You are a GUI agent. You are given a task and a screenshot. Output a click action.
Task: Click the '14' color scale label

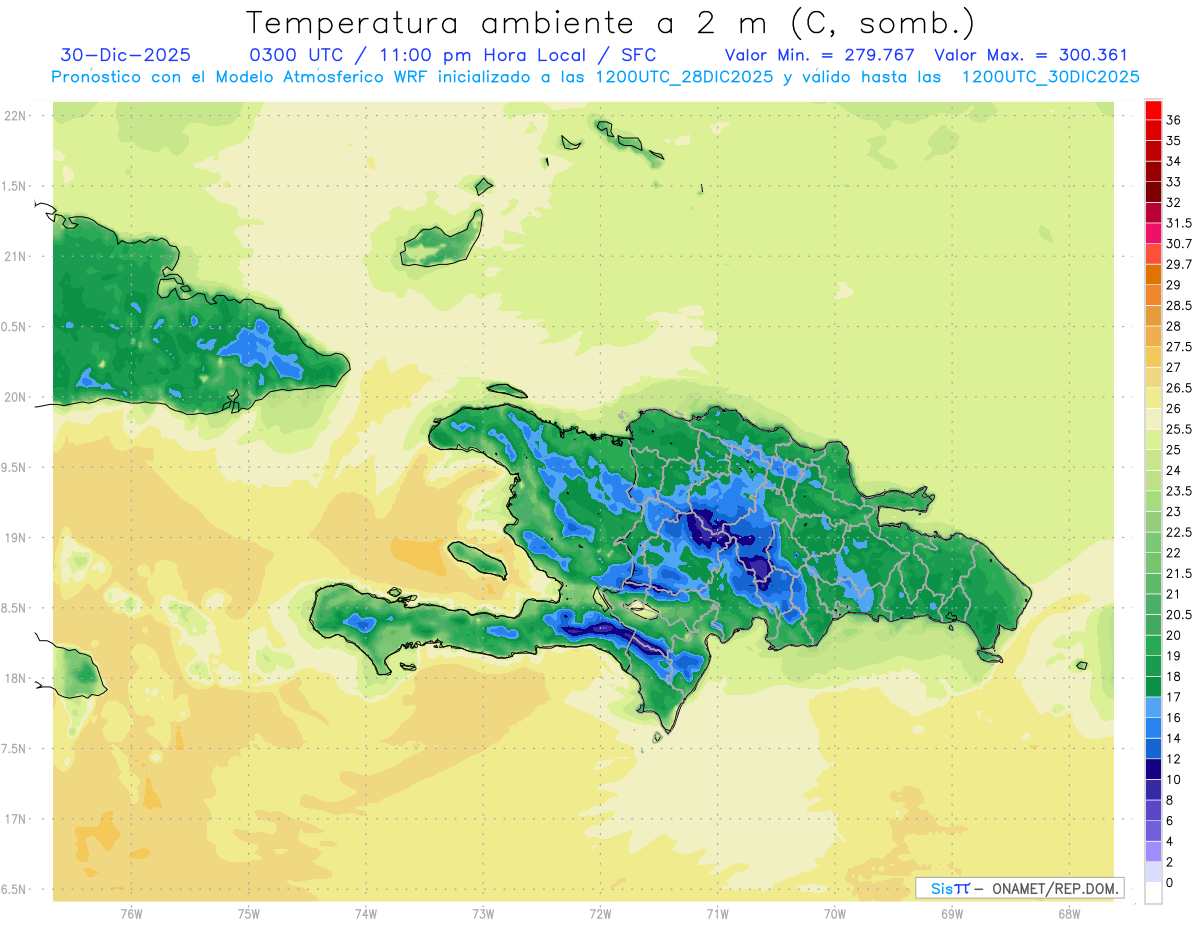click(1174, 739)
